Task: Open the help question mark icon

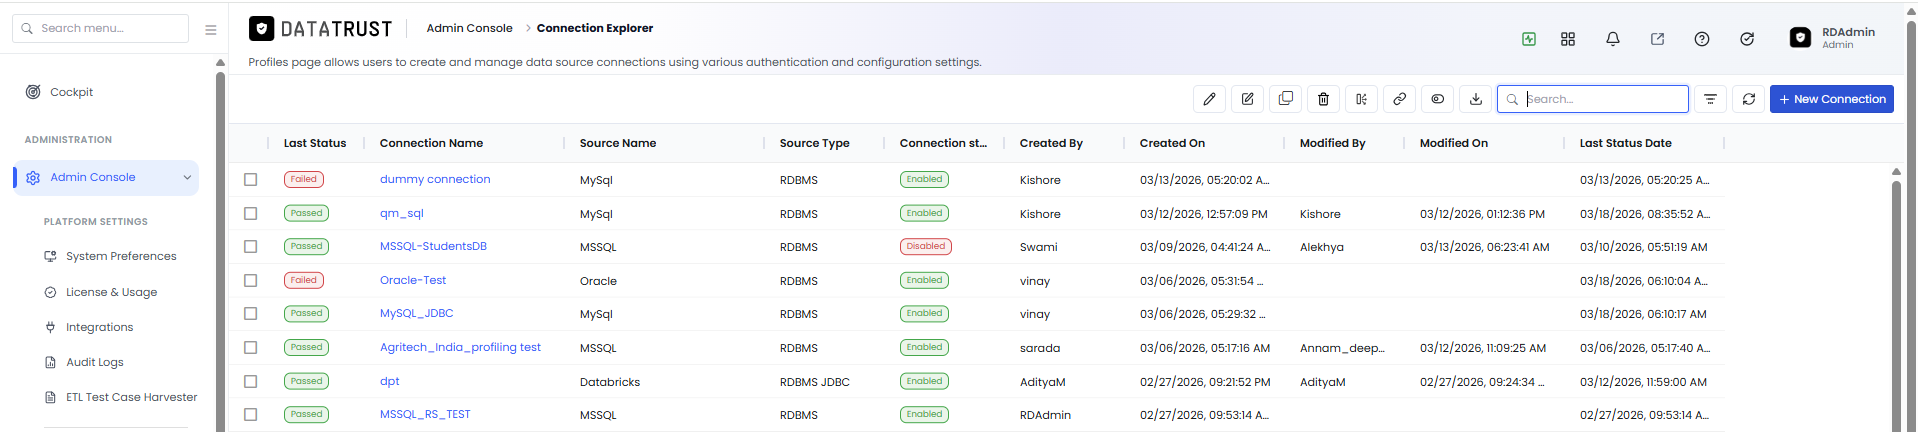Action: coord(1701,39)
